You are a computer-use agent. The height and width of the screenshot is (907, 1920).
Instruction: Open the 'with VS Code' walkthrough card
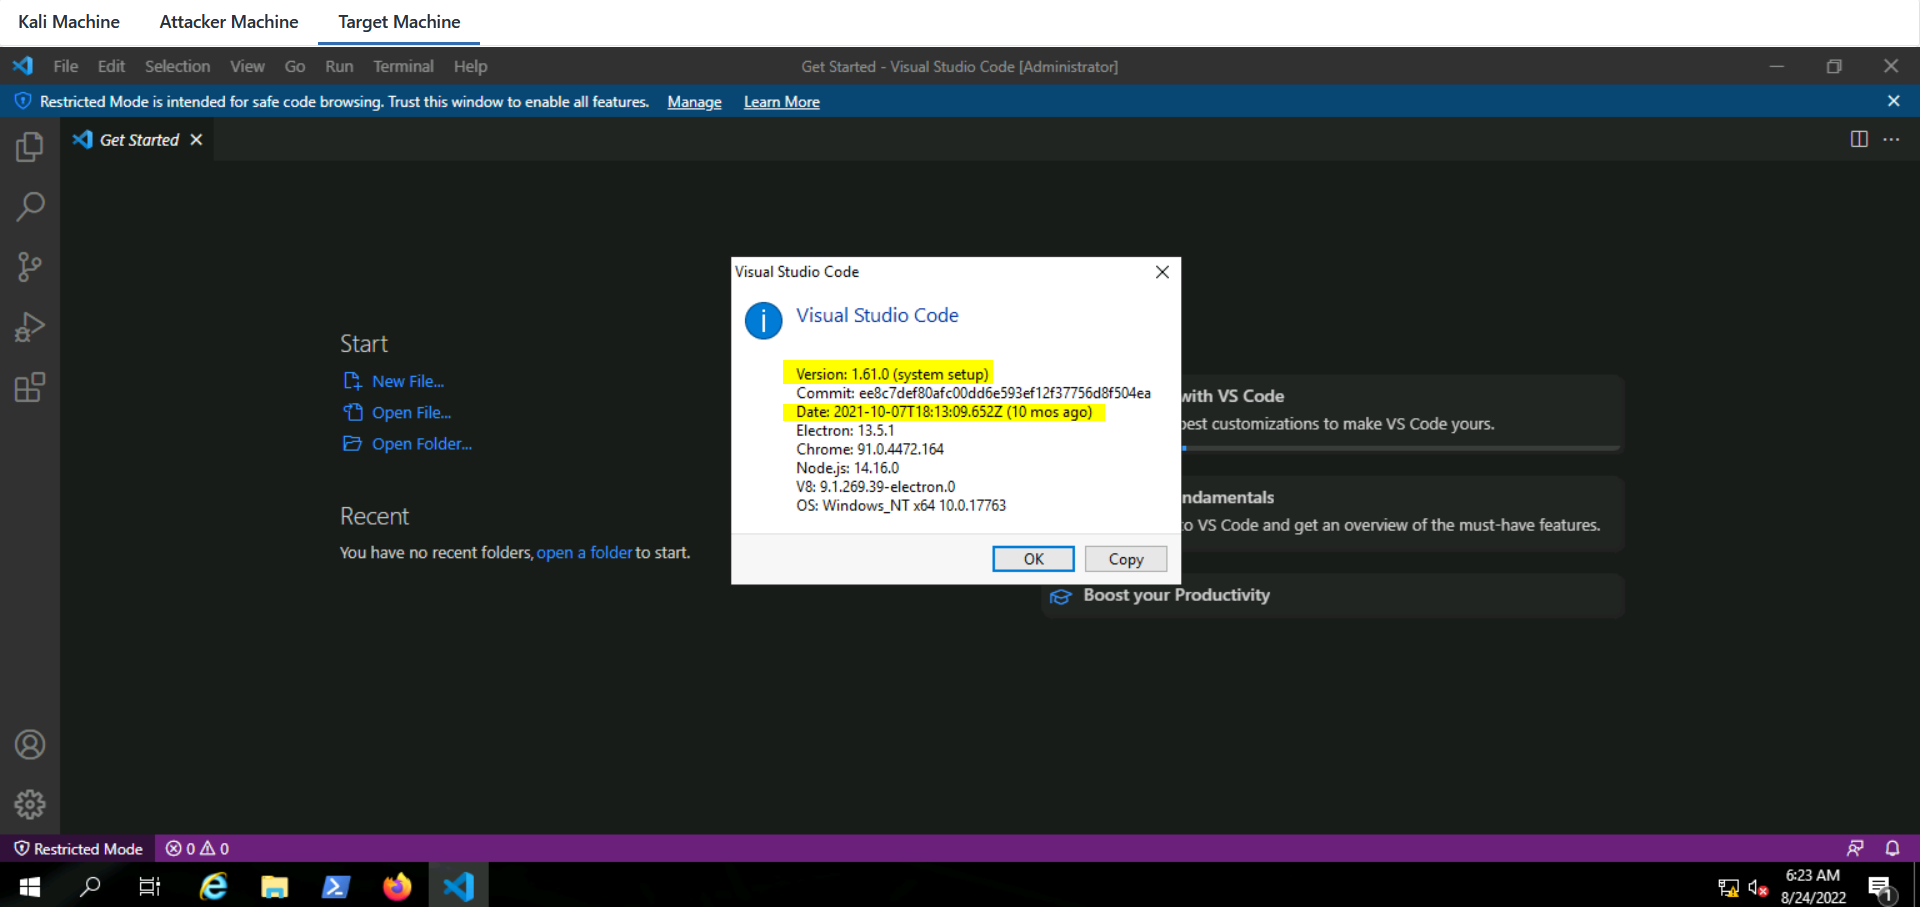point(1402,412)
